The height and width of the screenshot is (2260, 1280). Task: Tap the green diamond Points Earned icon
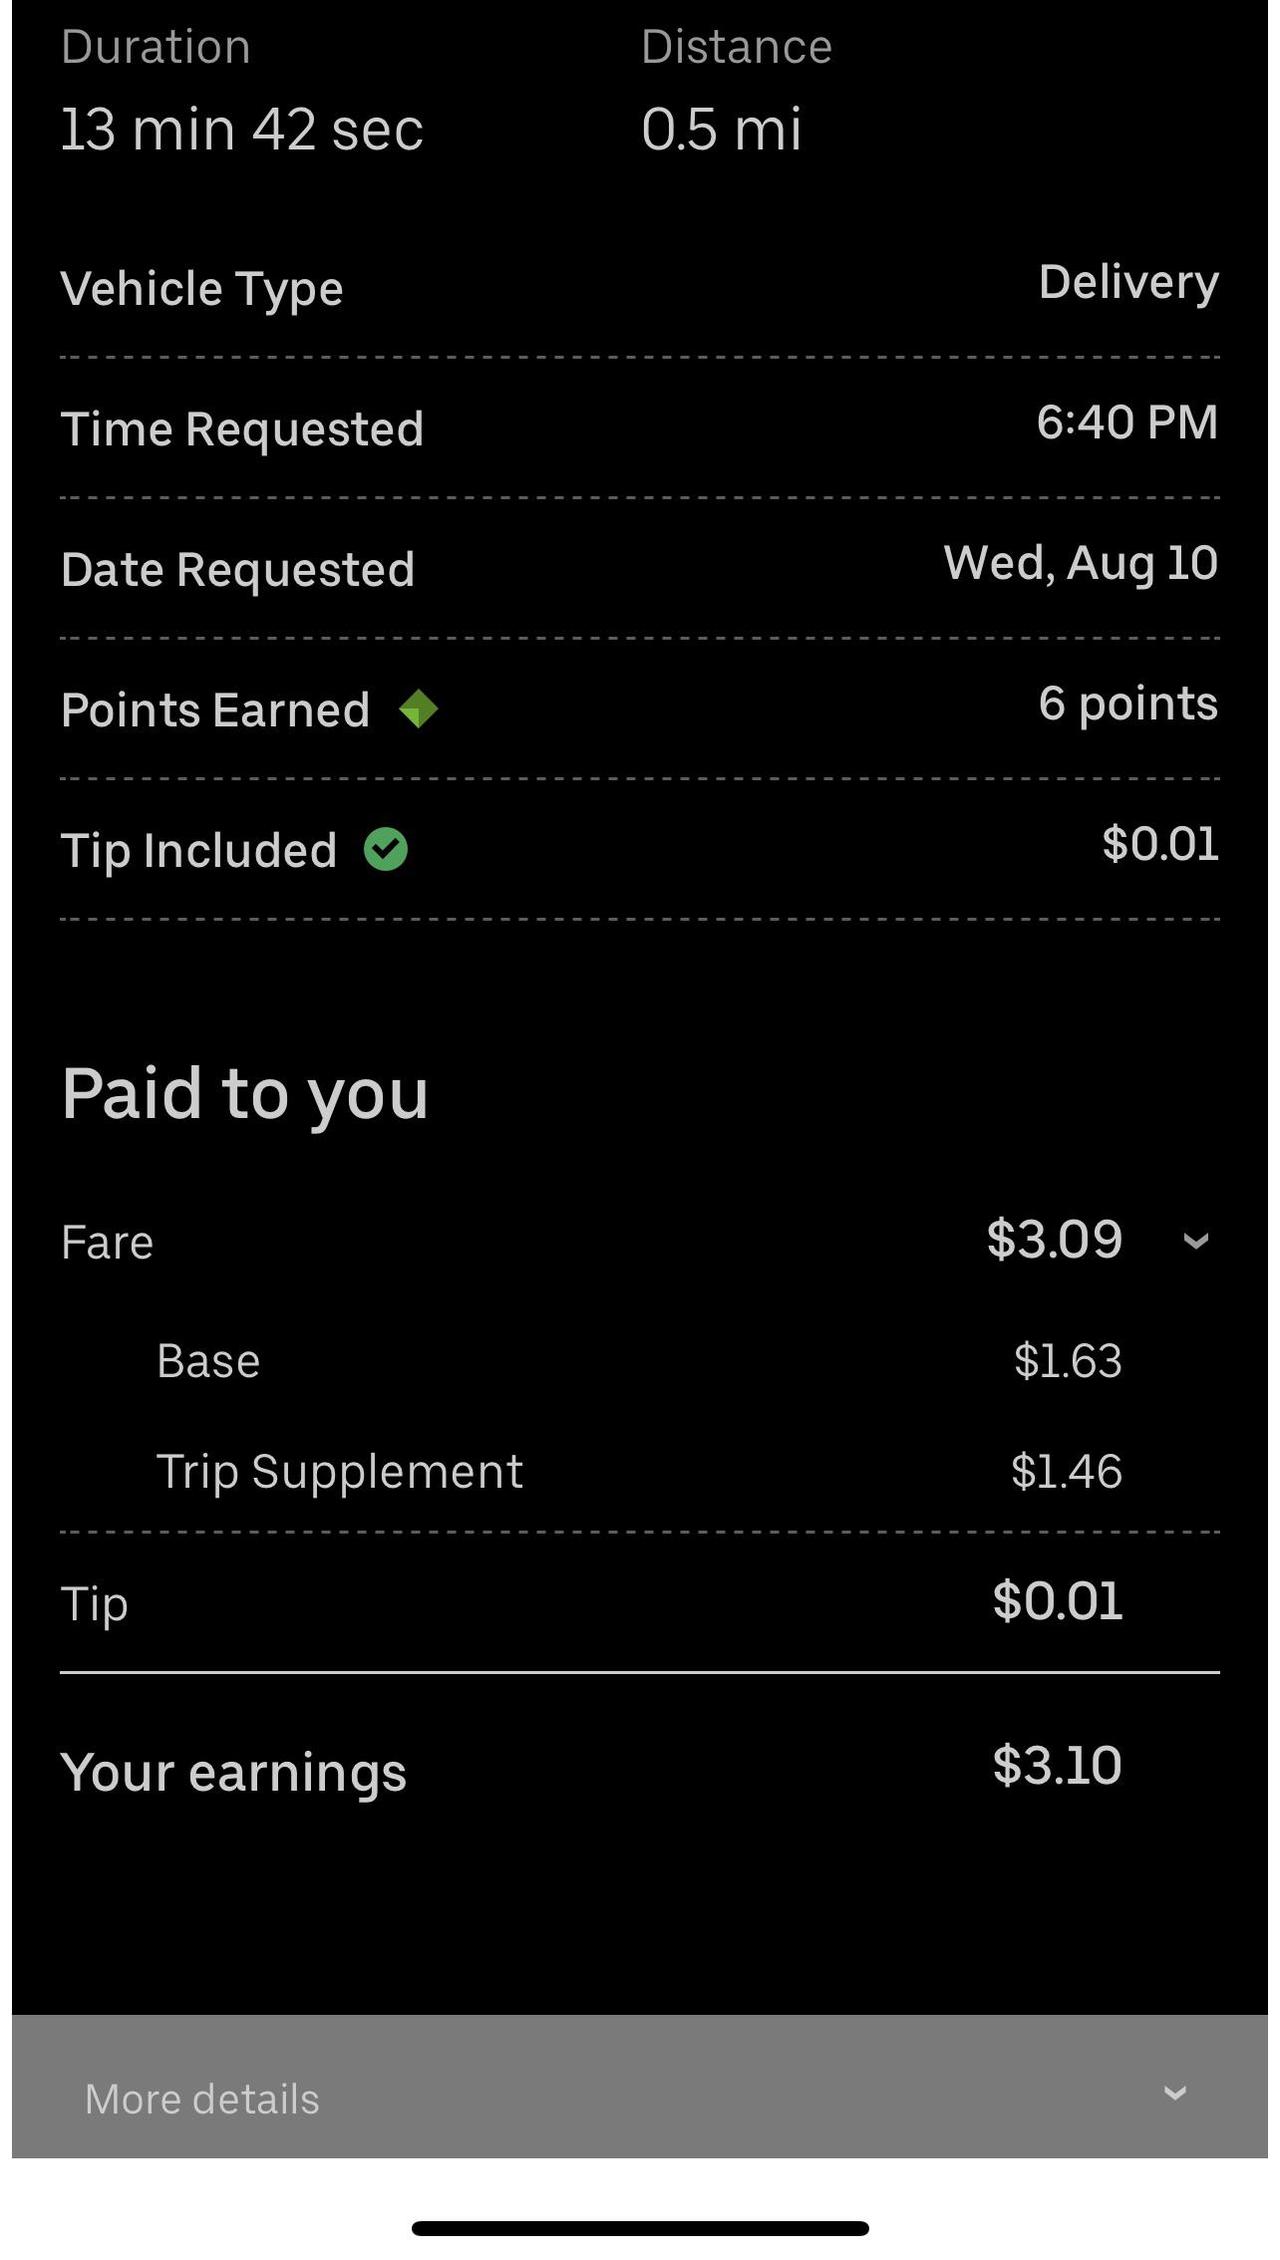pos(418,709)
